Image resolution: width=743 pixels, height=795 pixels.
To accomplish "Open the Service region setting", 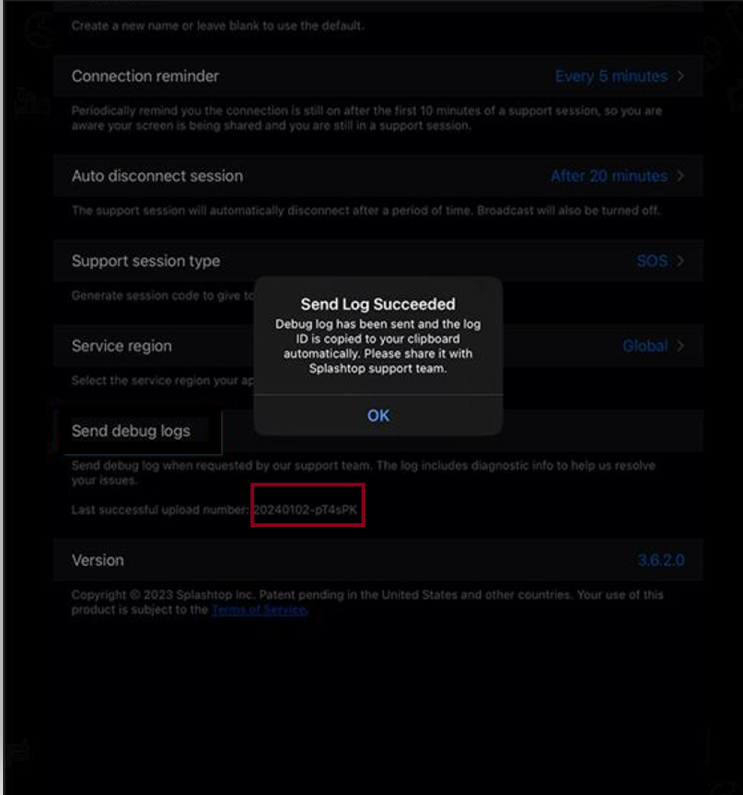I will point(378,346).
